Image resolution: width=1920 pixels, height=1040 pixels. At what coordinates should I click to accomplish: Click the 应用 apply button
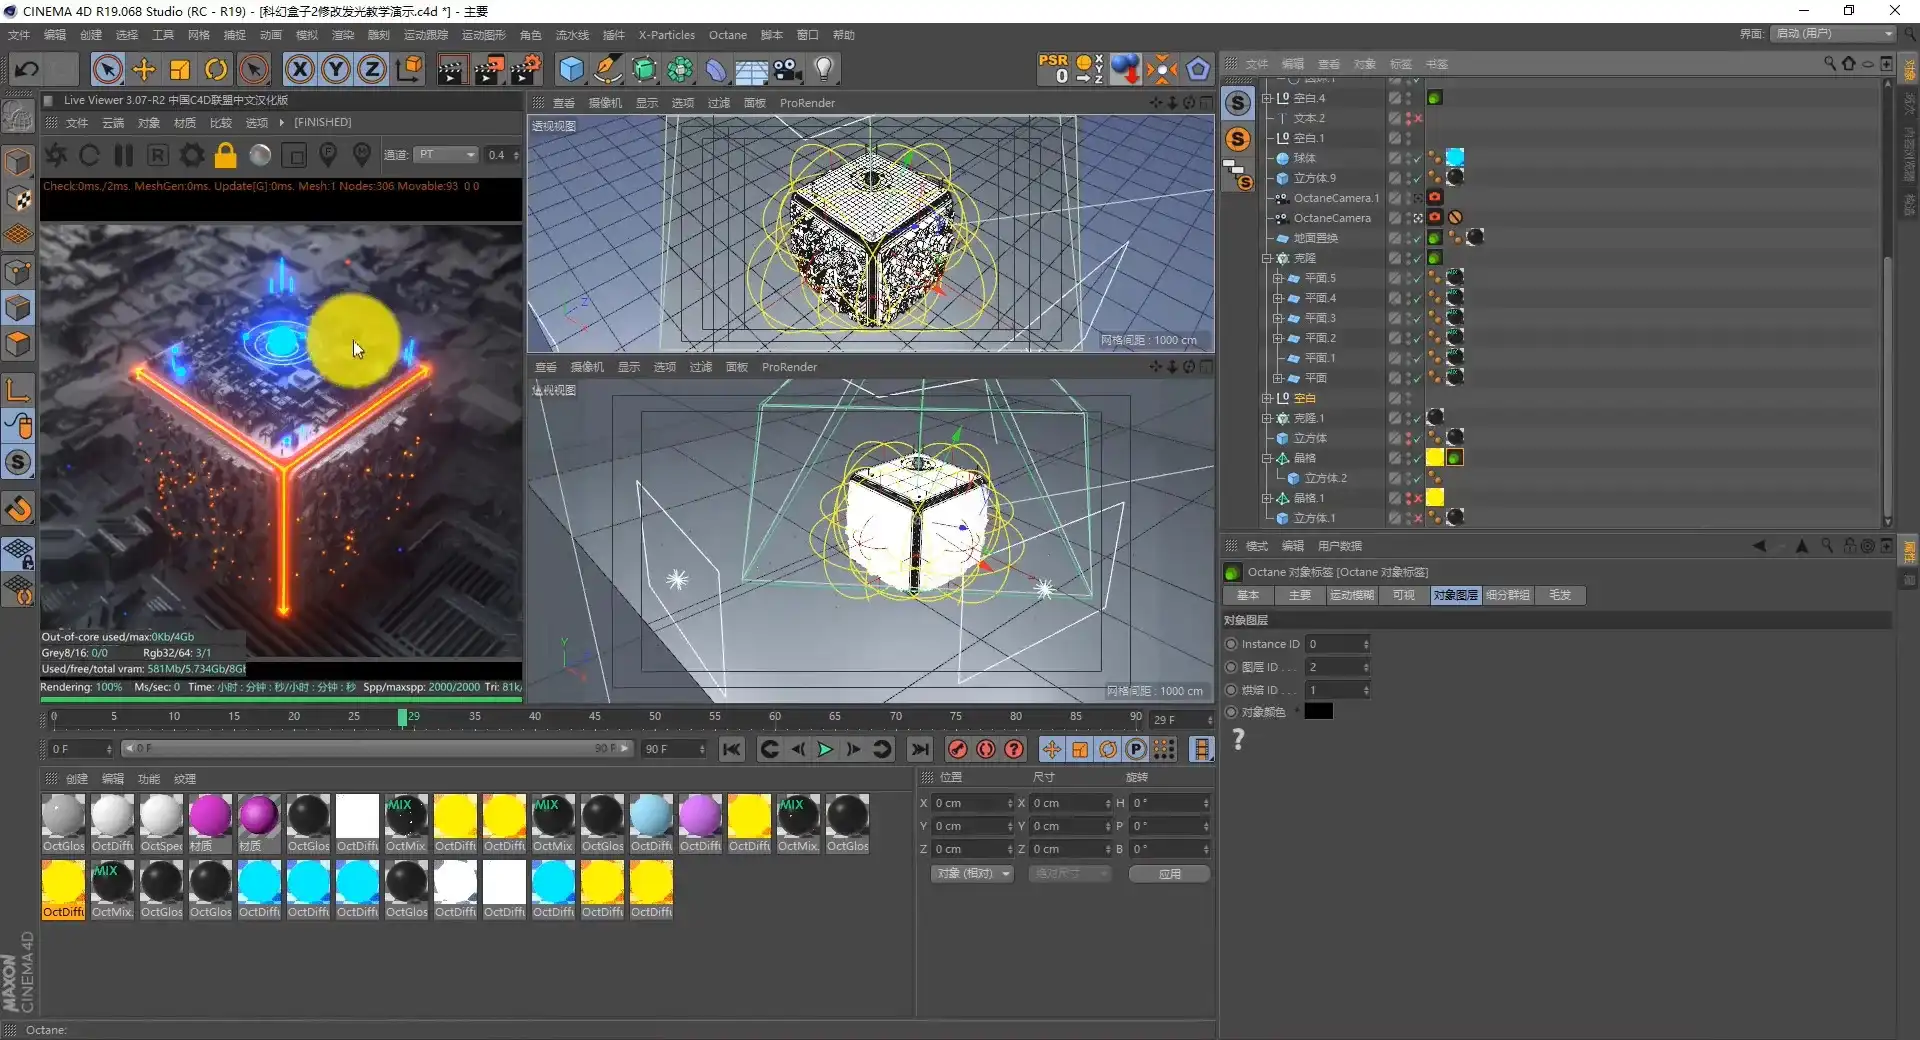point(1169,874)
